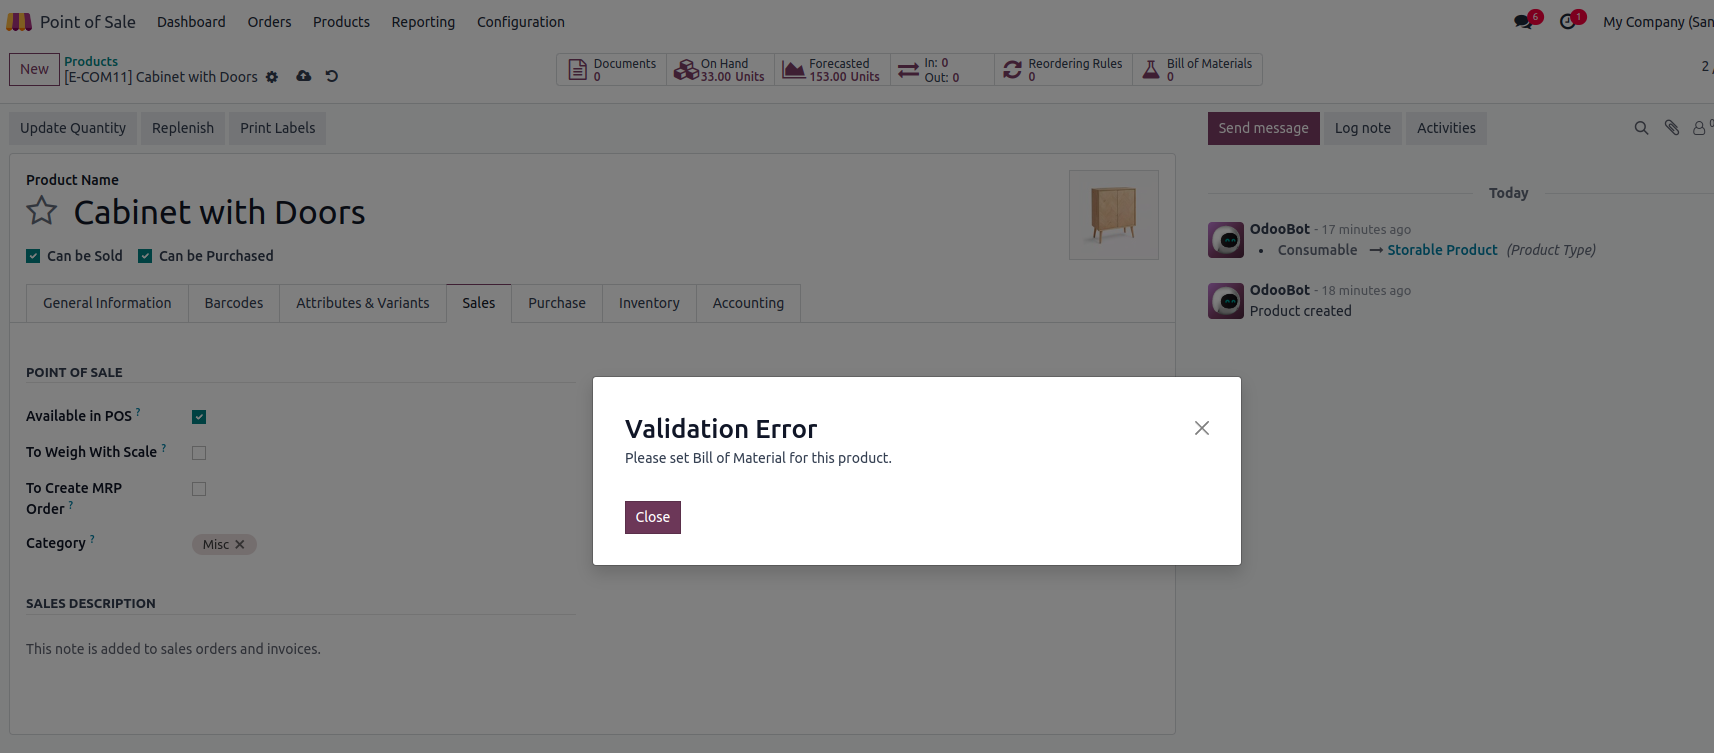Click the discard changes undo icon
The height and width of the screenshot is (753, 1714).
pos(332,76)
